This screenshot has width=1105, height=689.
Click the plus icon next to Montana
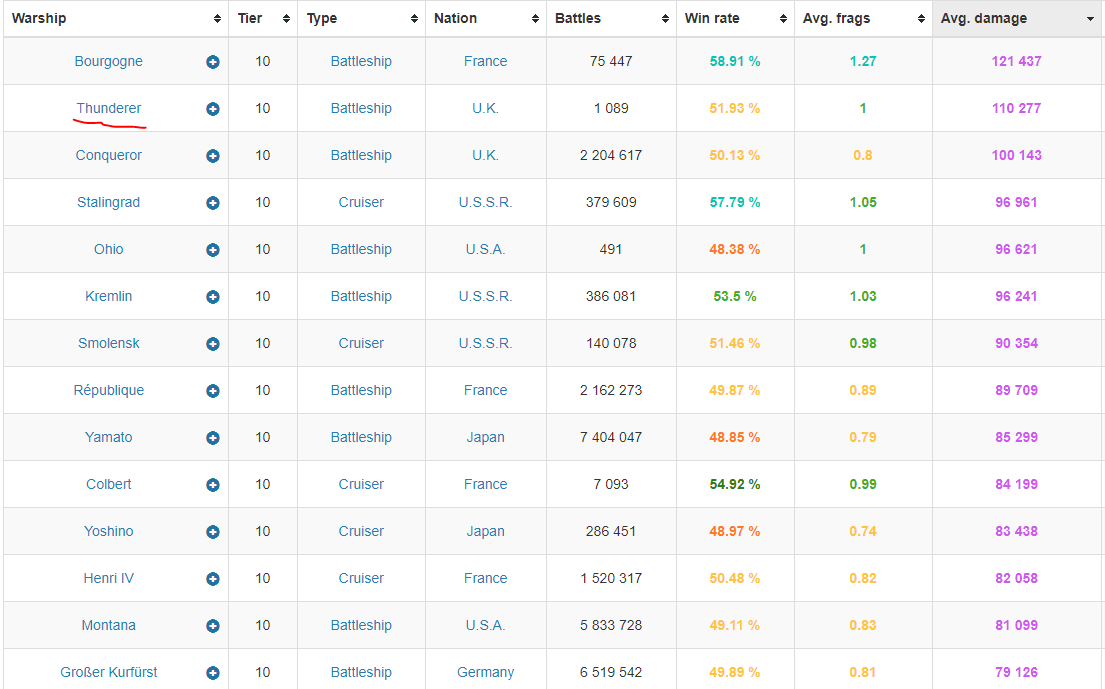[212, 626]
